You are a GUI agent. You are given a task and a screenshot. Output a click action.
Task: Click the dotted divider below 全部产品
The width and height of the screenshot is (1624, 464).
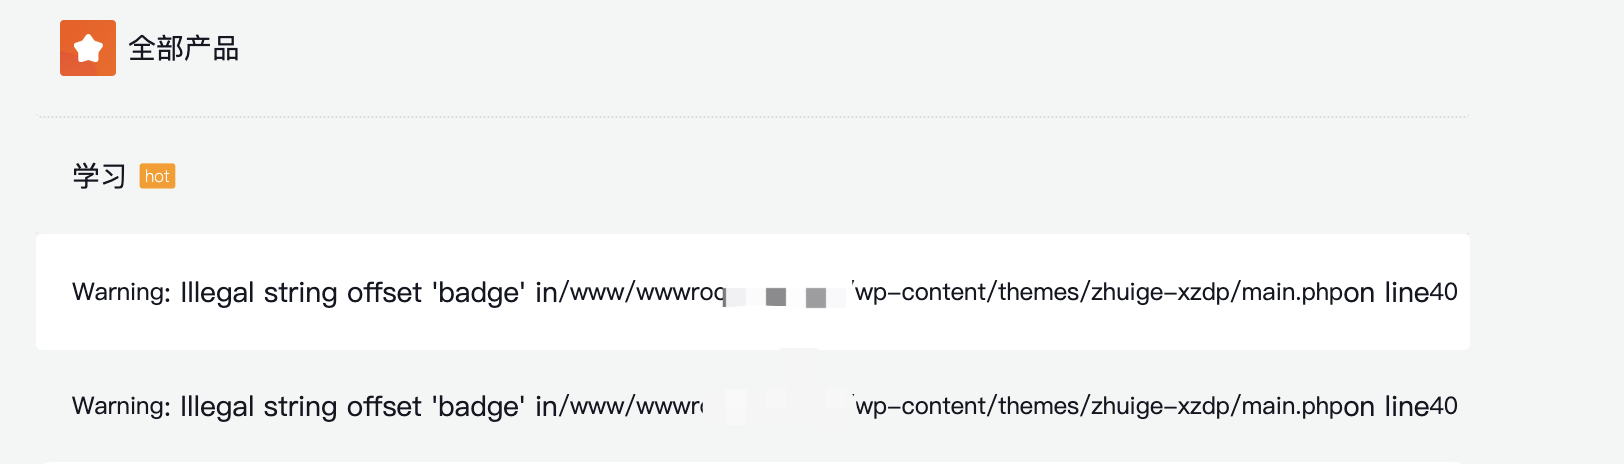pyautogui.click(x=753, y=117)
